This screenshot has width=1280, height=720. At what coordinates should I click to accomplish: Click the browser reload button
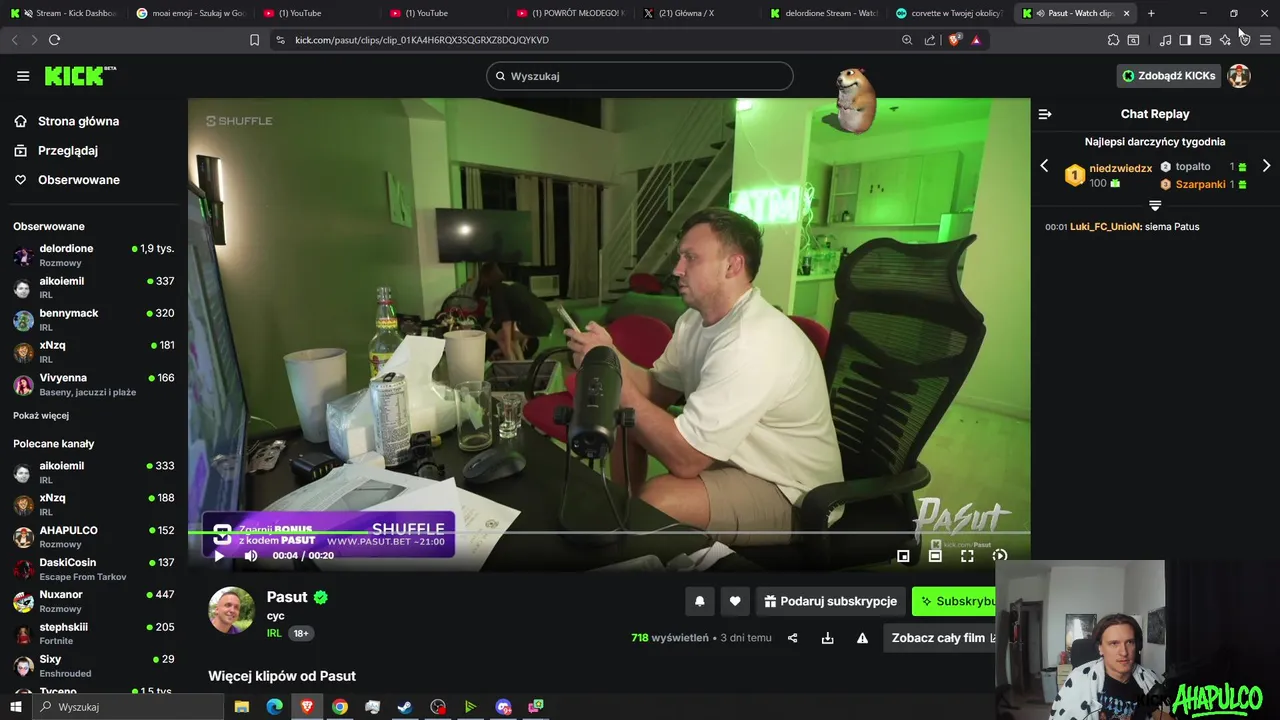point(54,40)
